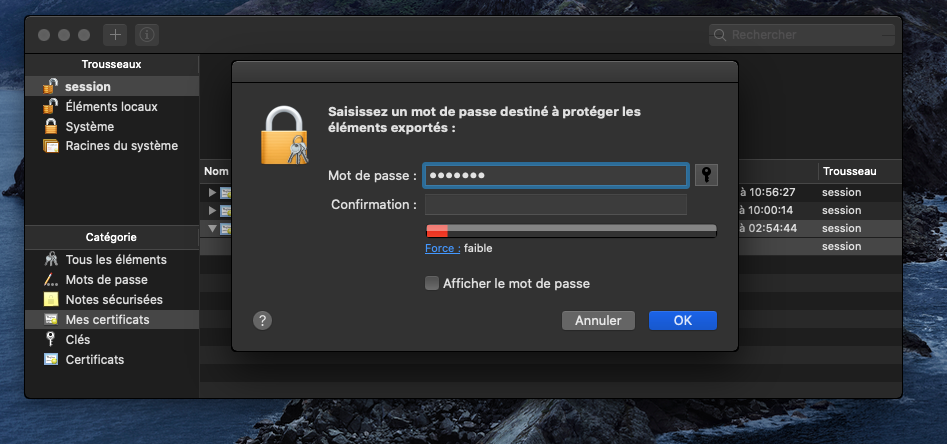Viewport: 947px width, 444px height.
Task: Confirm with the OK button
Action: (682, 321)
